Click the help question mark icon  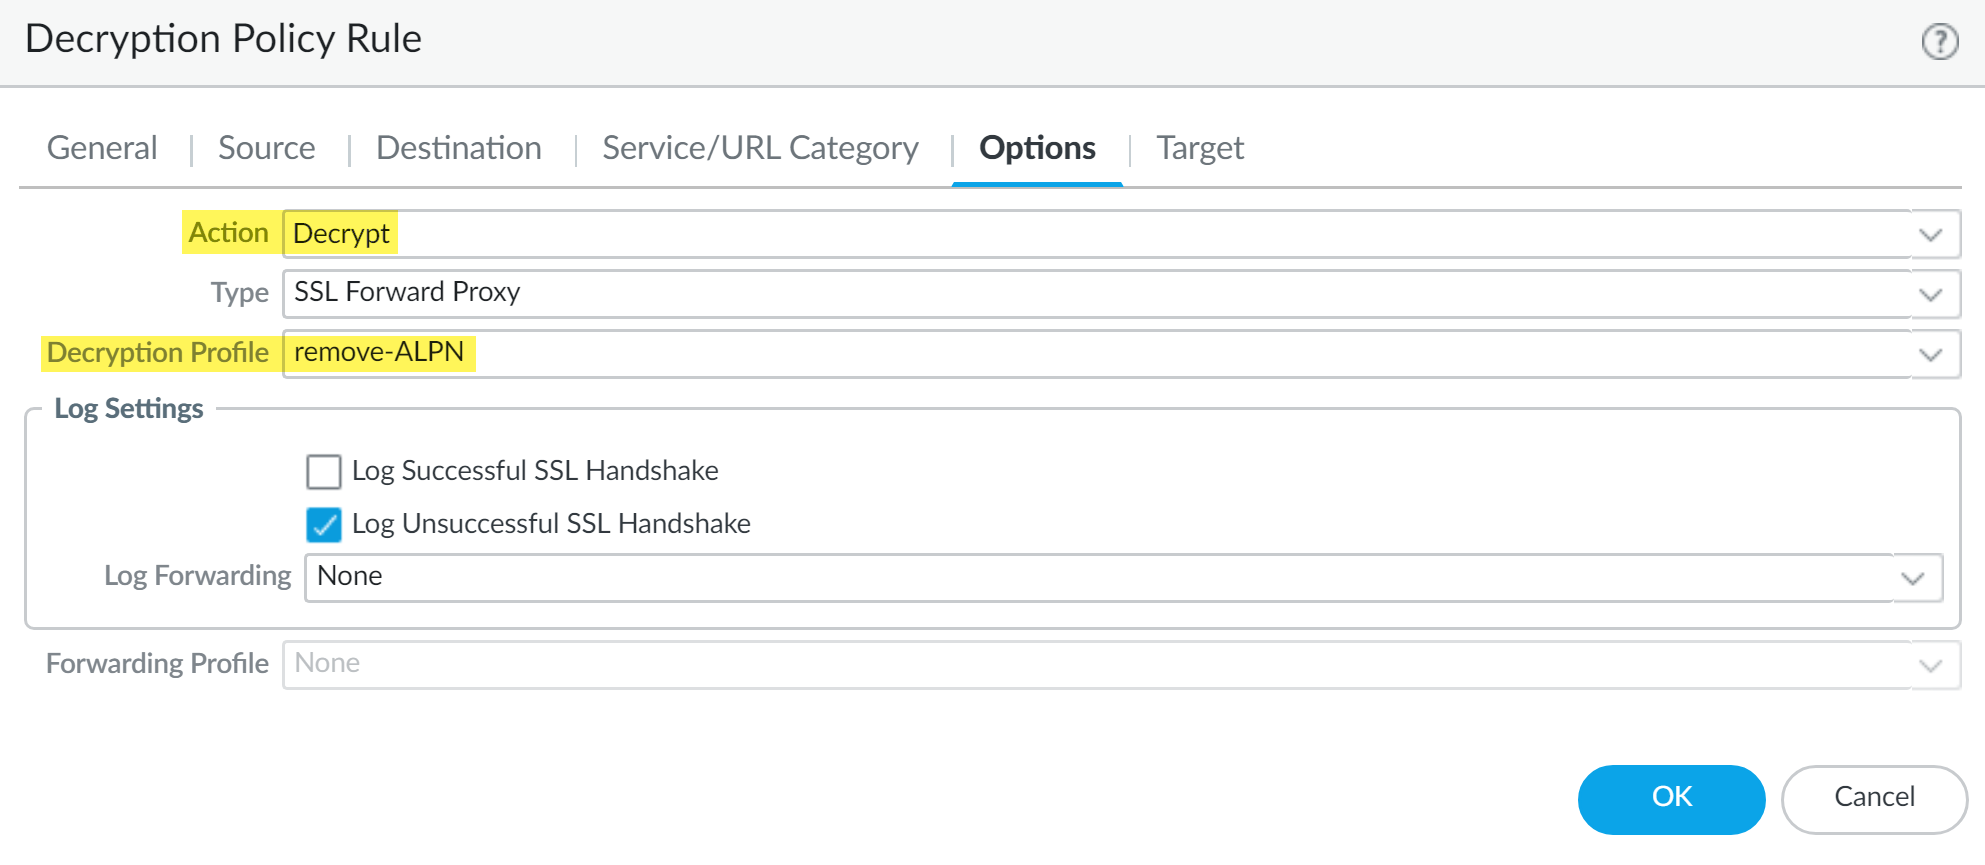click(1940, 42)
